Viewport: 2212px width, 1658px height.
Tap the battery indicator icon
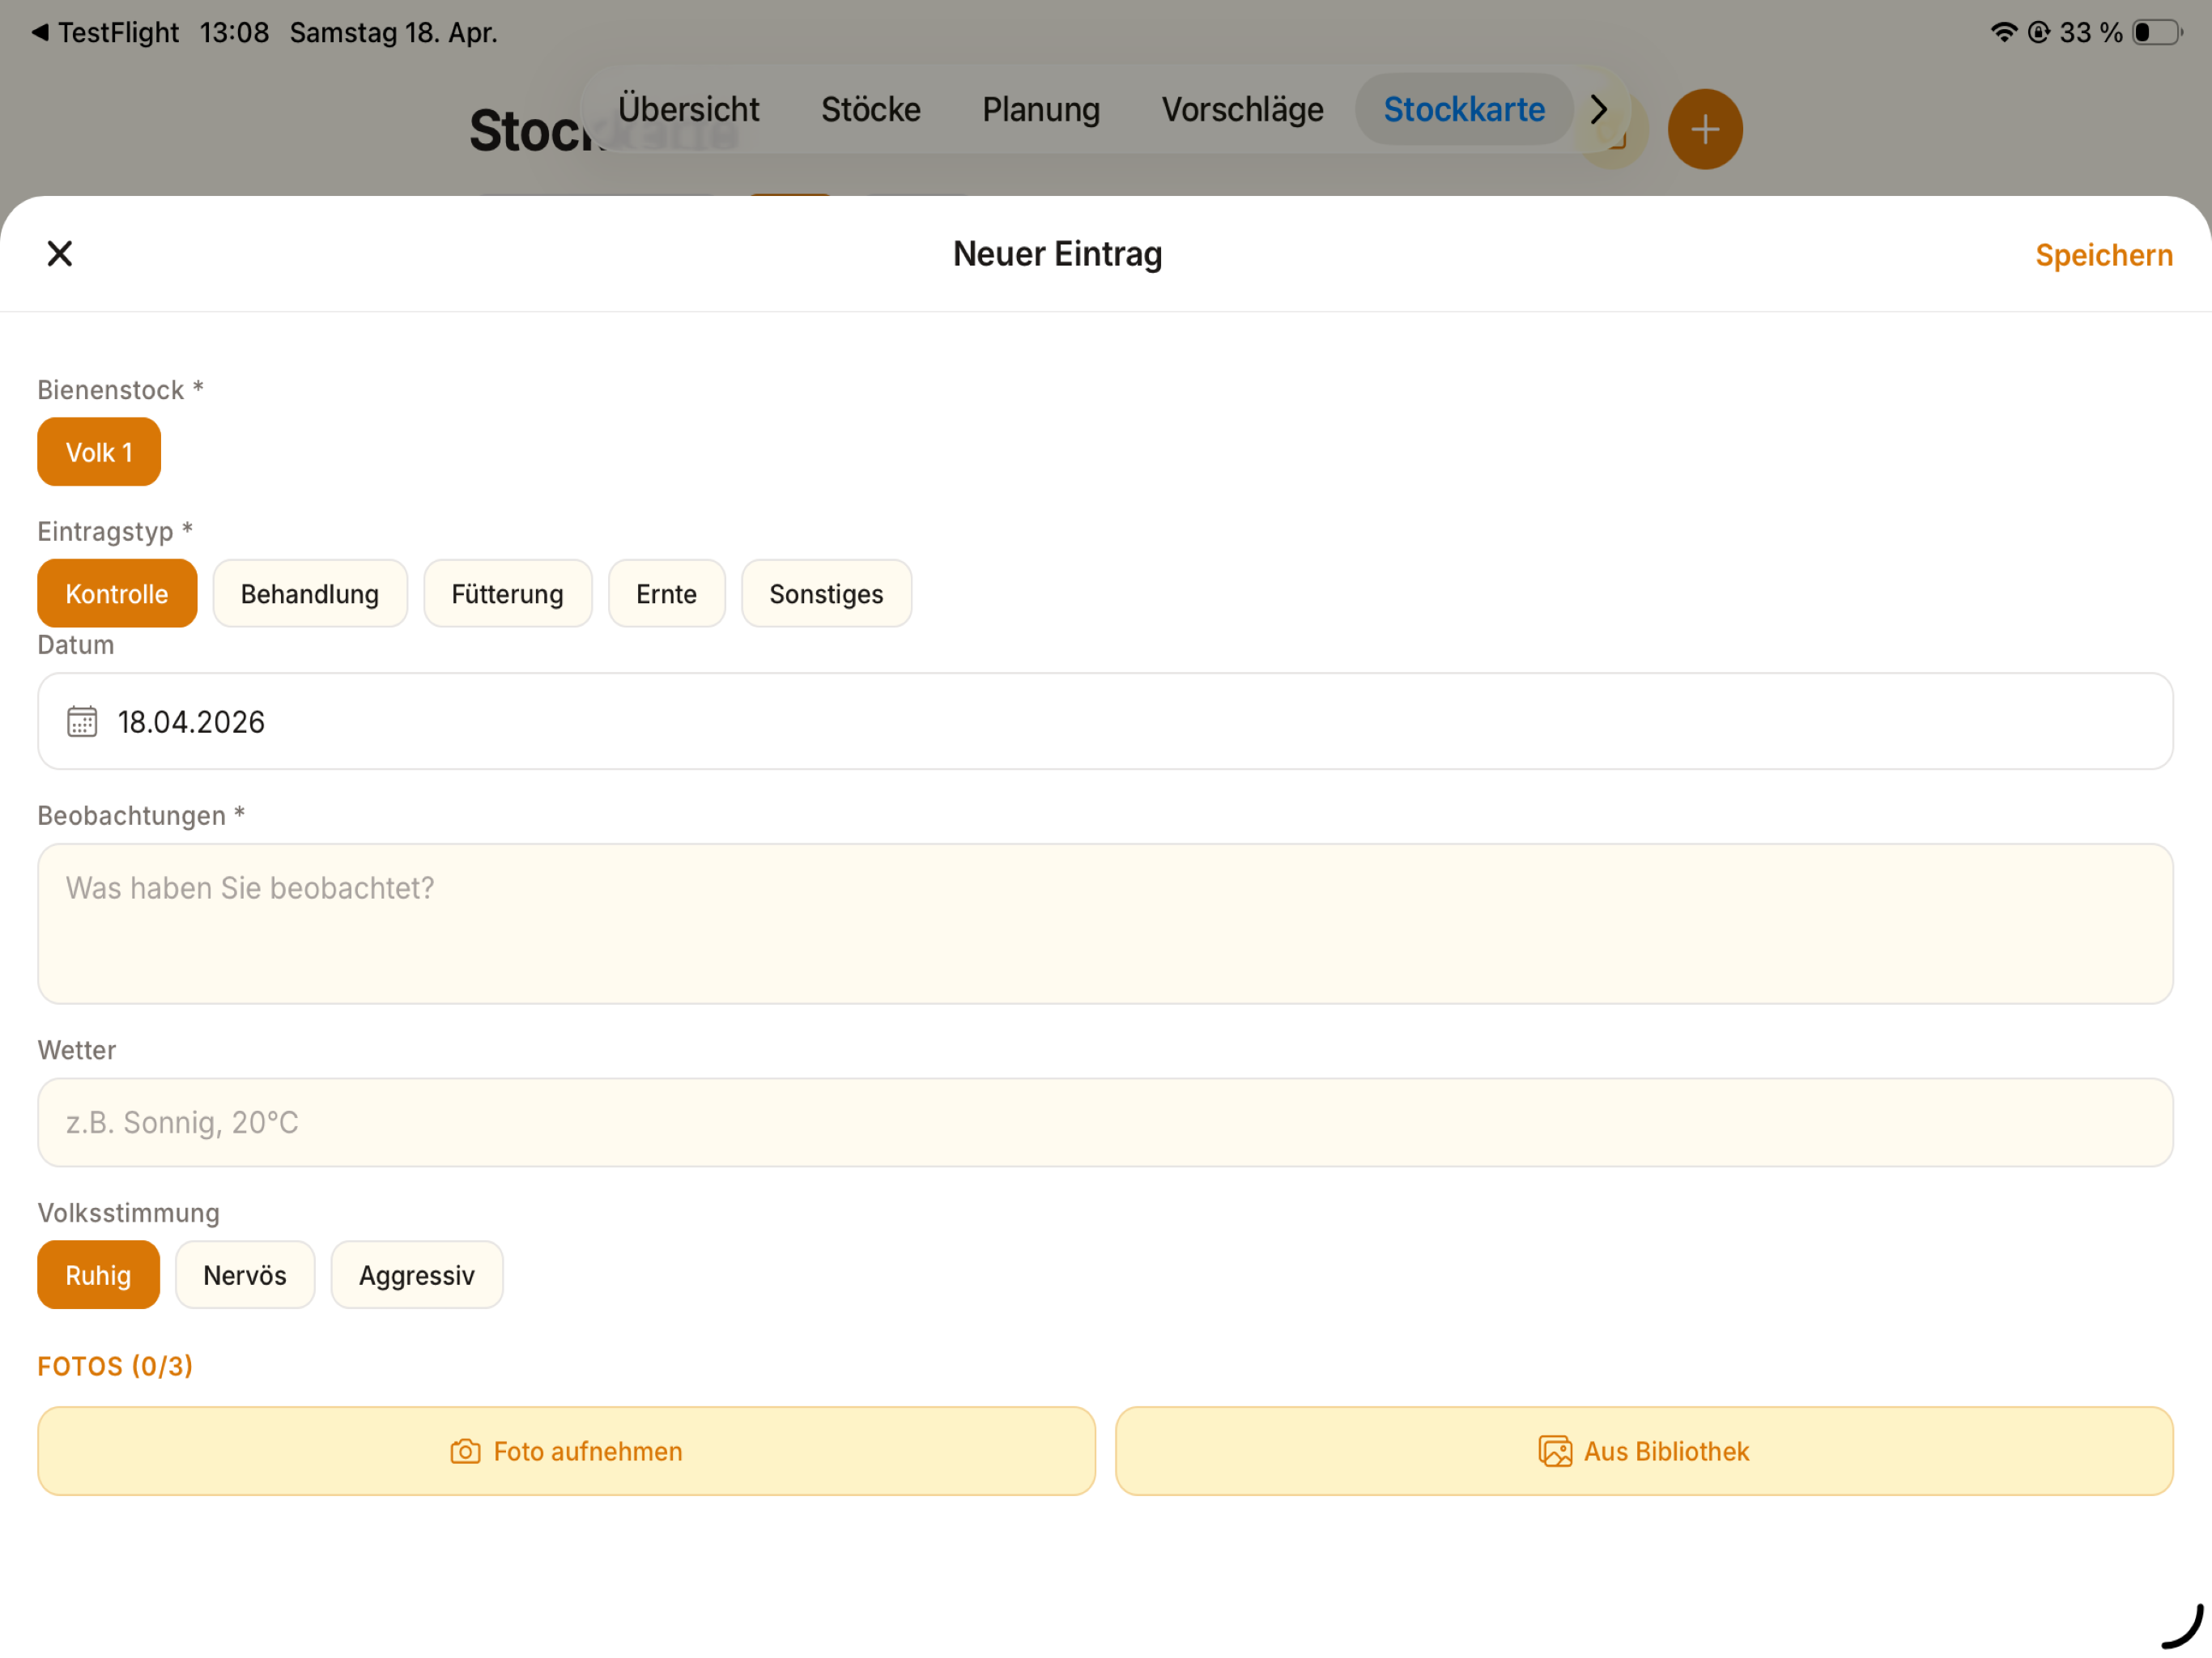2157,32
